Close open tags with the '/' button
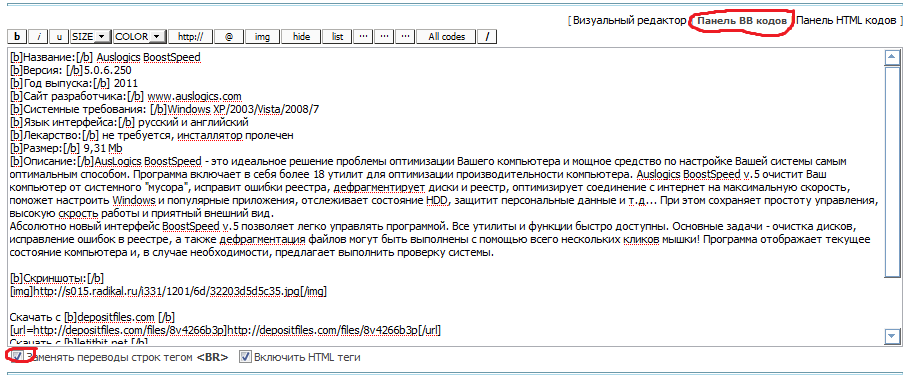 pos(488,36)
